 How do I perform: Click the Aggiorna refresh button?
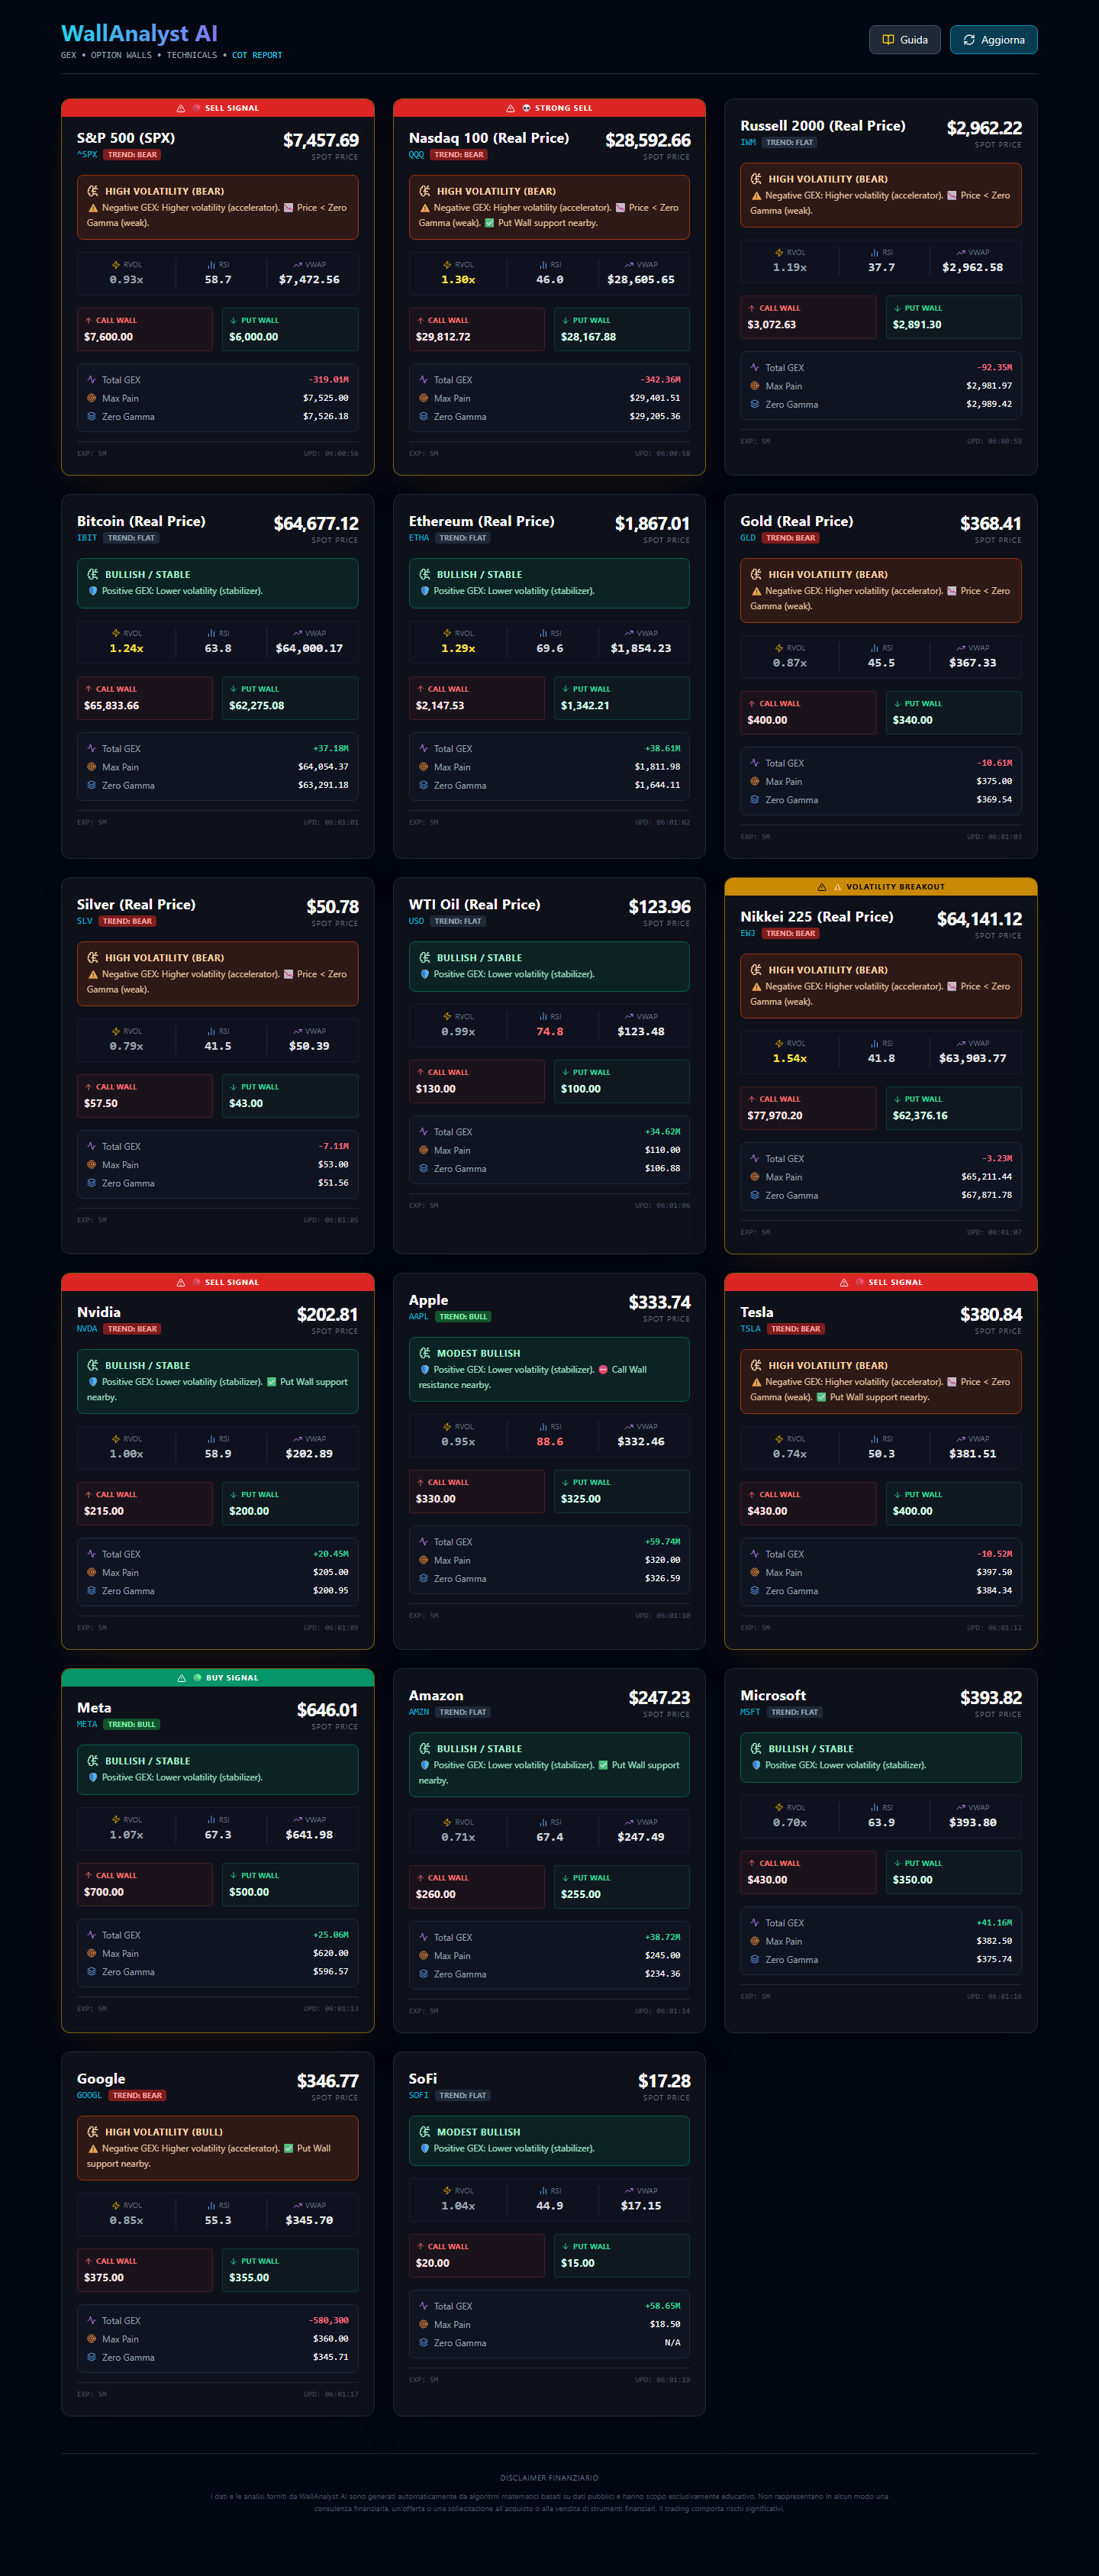(993, 40)
